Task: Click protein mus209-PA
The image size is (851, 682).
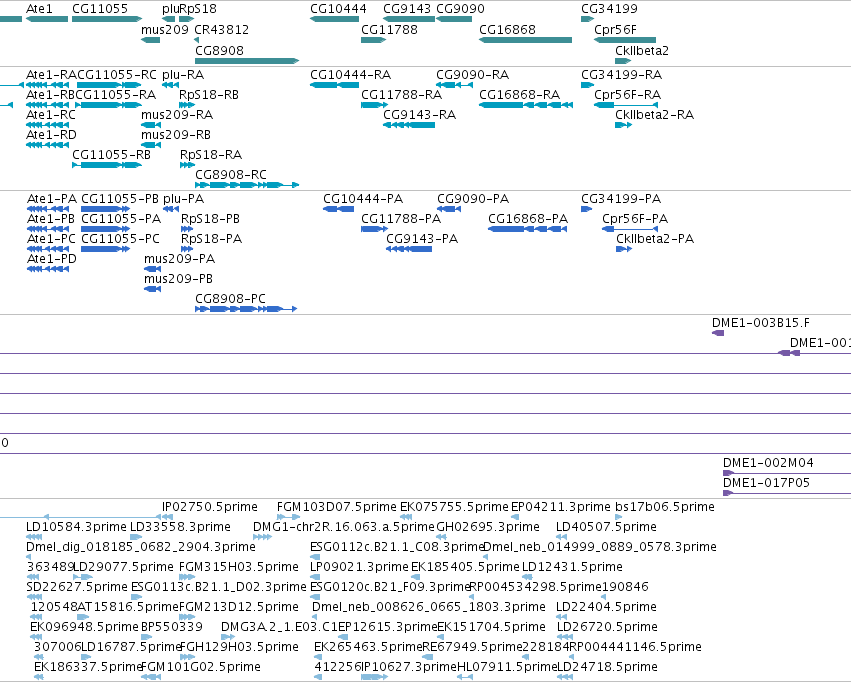Action: click(153, 269)
